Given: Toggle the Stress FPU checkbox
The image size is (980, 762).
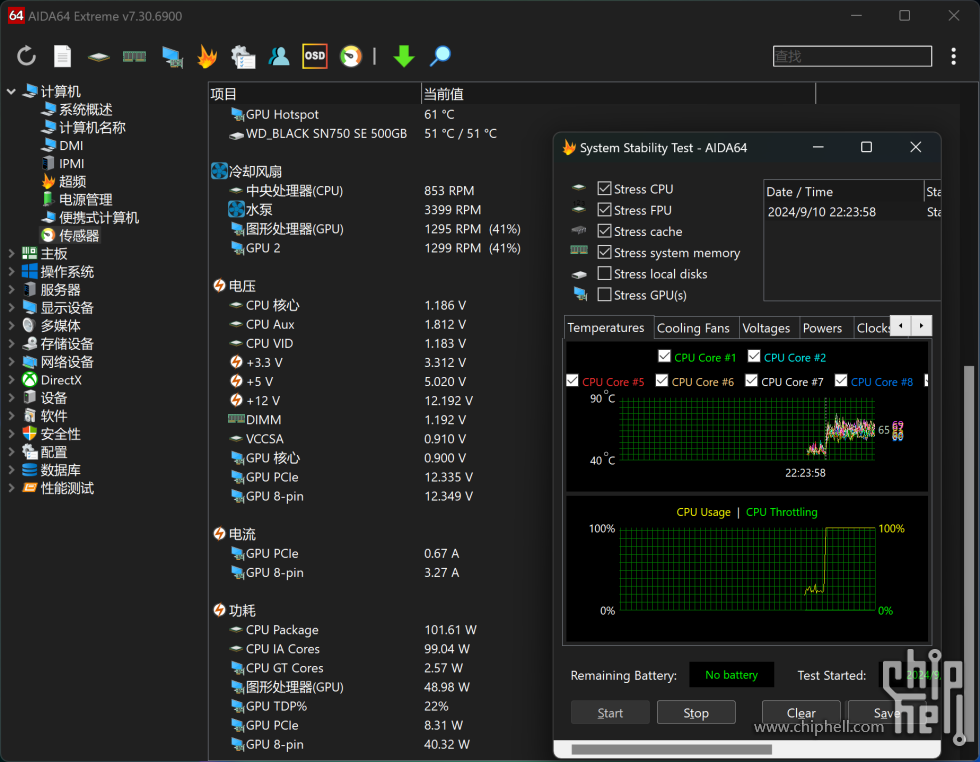Looking at the screenshot, I should tap(604, 210).
